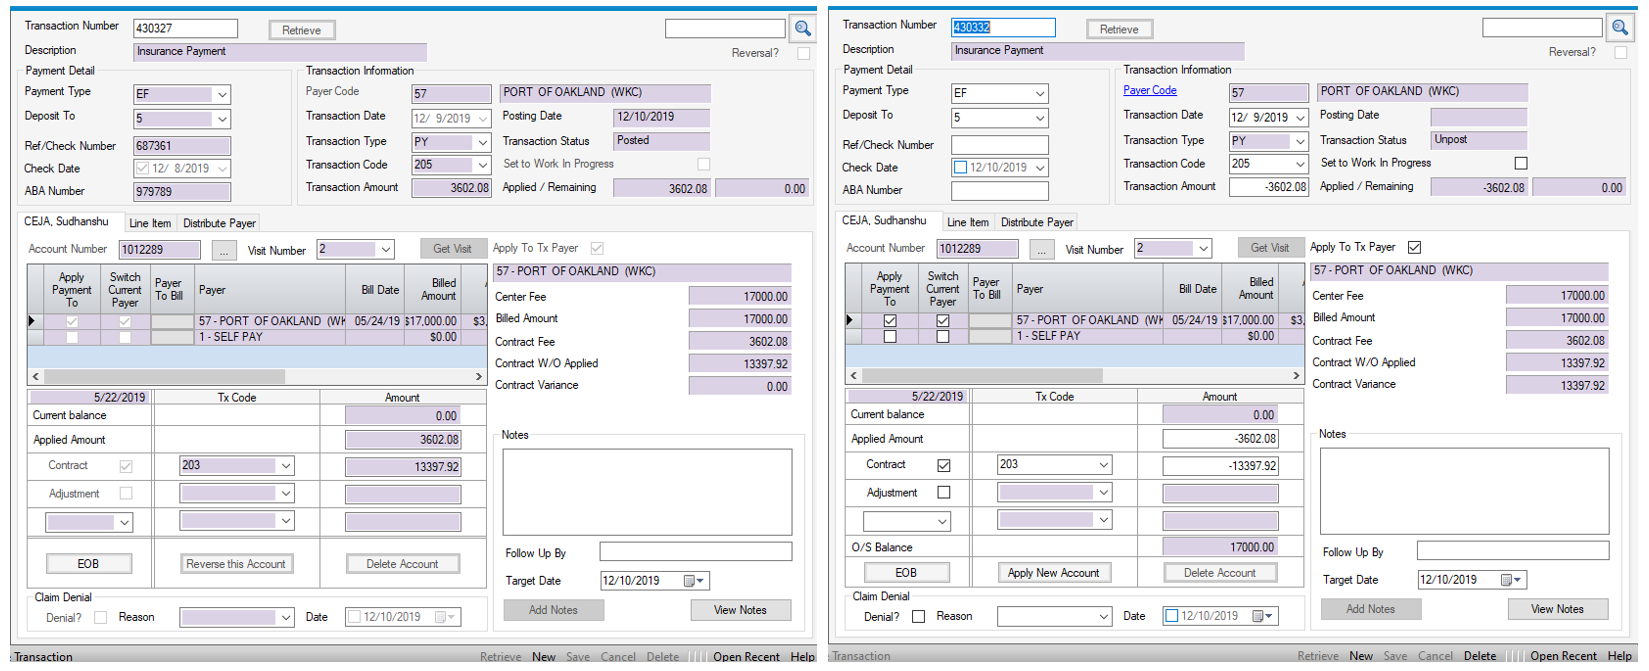The height and width of the screenshot is (671, 1649).
Task: Click the account browse ellipsis button in the right window
Action: pos(1041,249)
